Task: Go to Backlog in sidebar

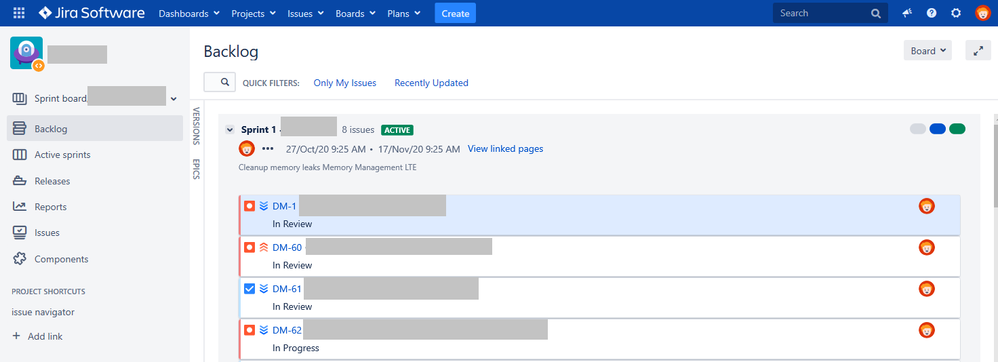Action: click(95, 129)
